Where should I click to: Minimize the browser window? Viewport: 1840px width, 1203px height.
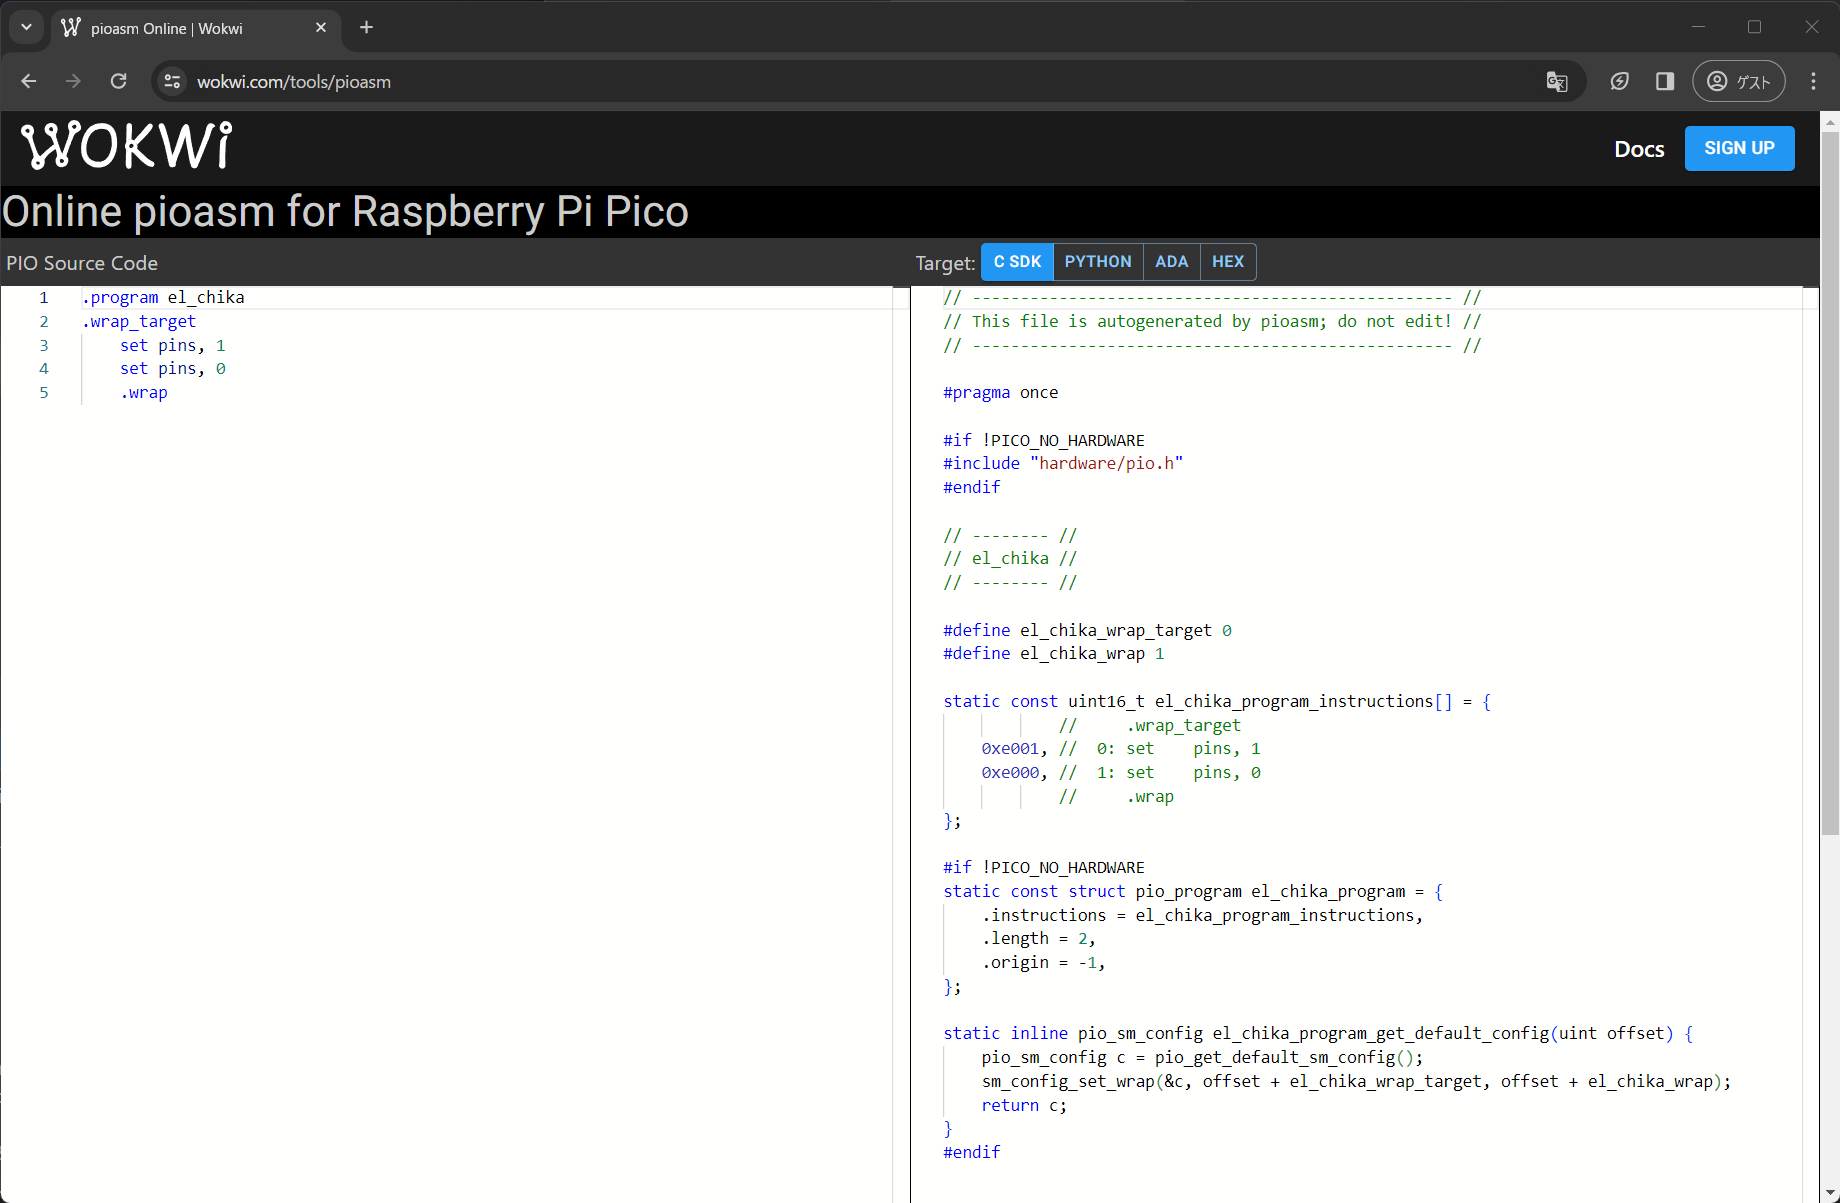tap(1698, 27)
